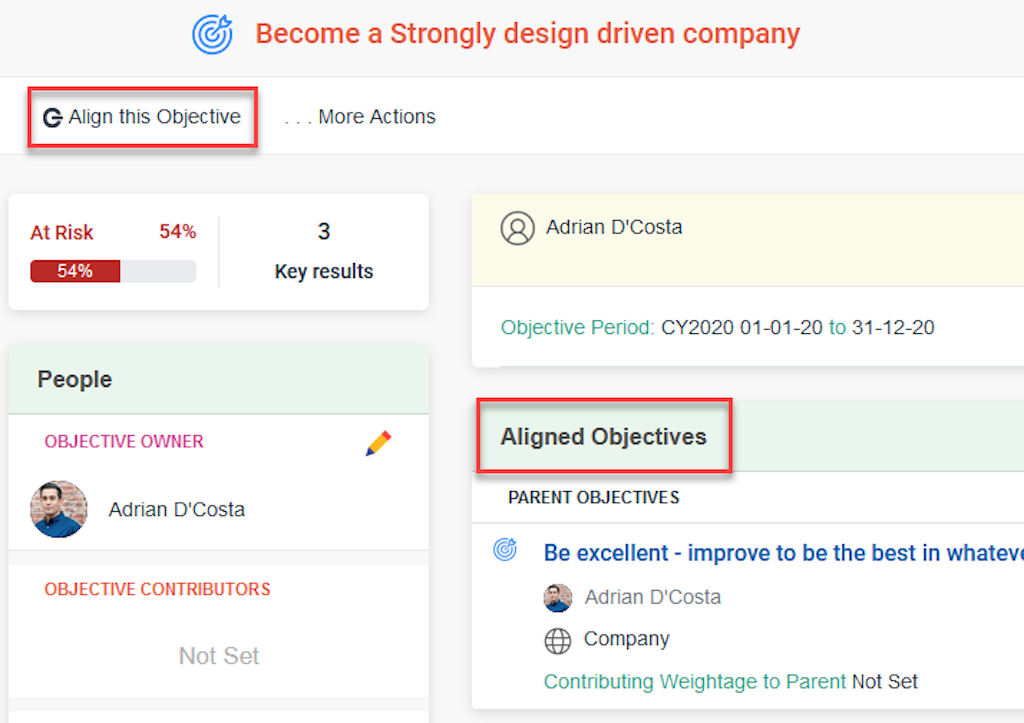This screenshot has height=723, width=1024.
Task: Click Adrian D'Costa's avatar under the parent objective
Action: pyautogui.click(x=557, y=597)
